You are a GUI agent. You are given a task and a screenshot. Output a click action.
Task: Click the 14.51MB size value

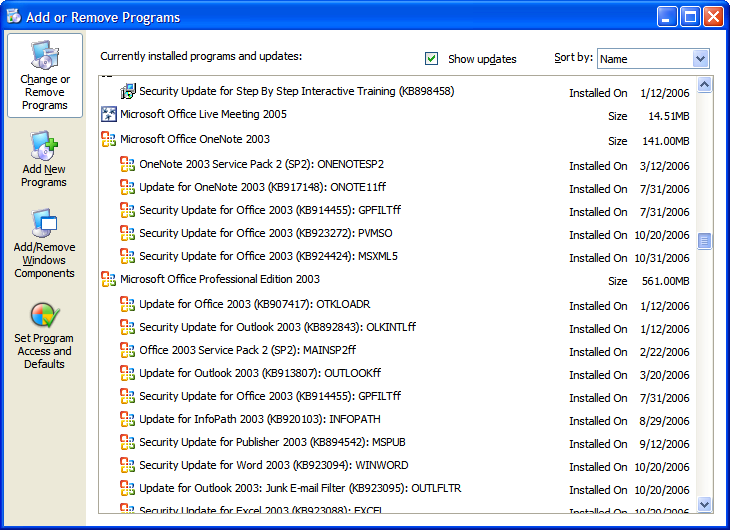click(669, 116)
